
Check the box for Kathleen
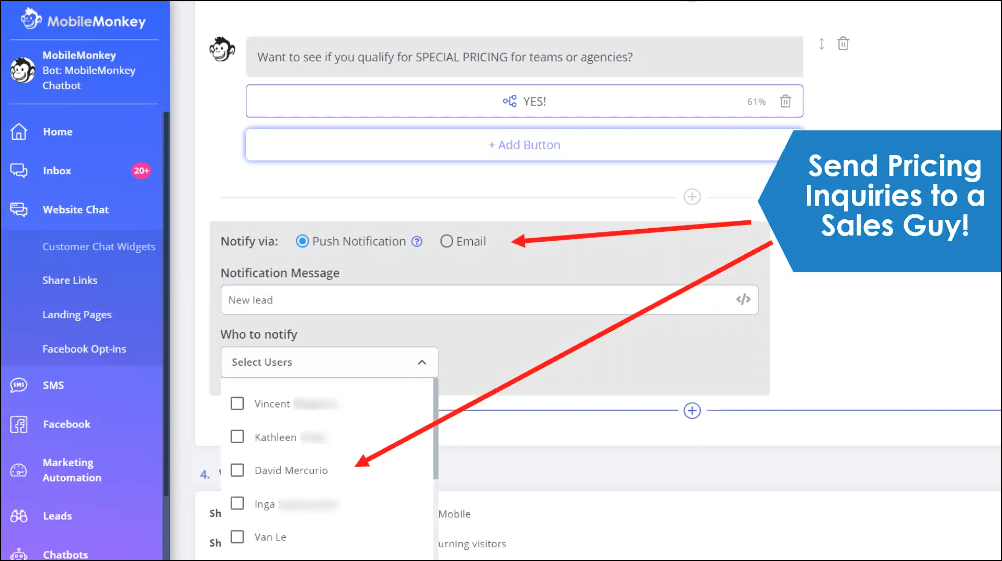(x=237, y=436)
